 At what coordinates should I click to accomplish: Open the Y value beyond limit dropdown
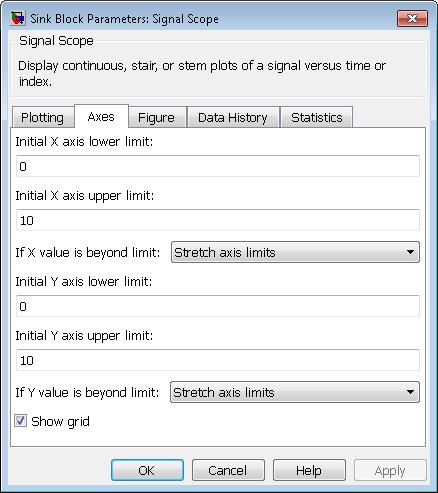coord(295,392)
